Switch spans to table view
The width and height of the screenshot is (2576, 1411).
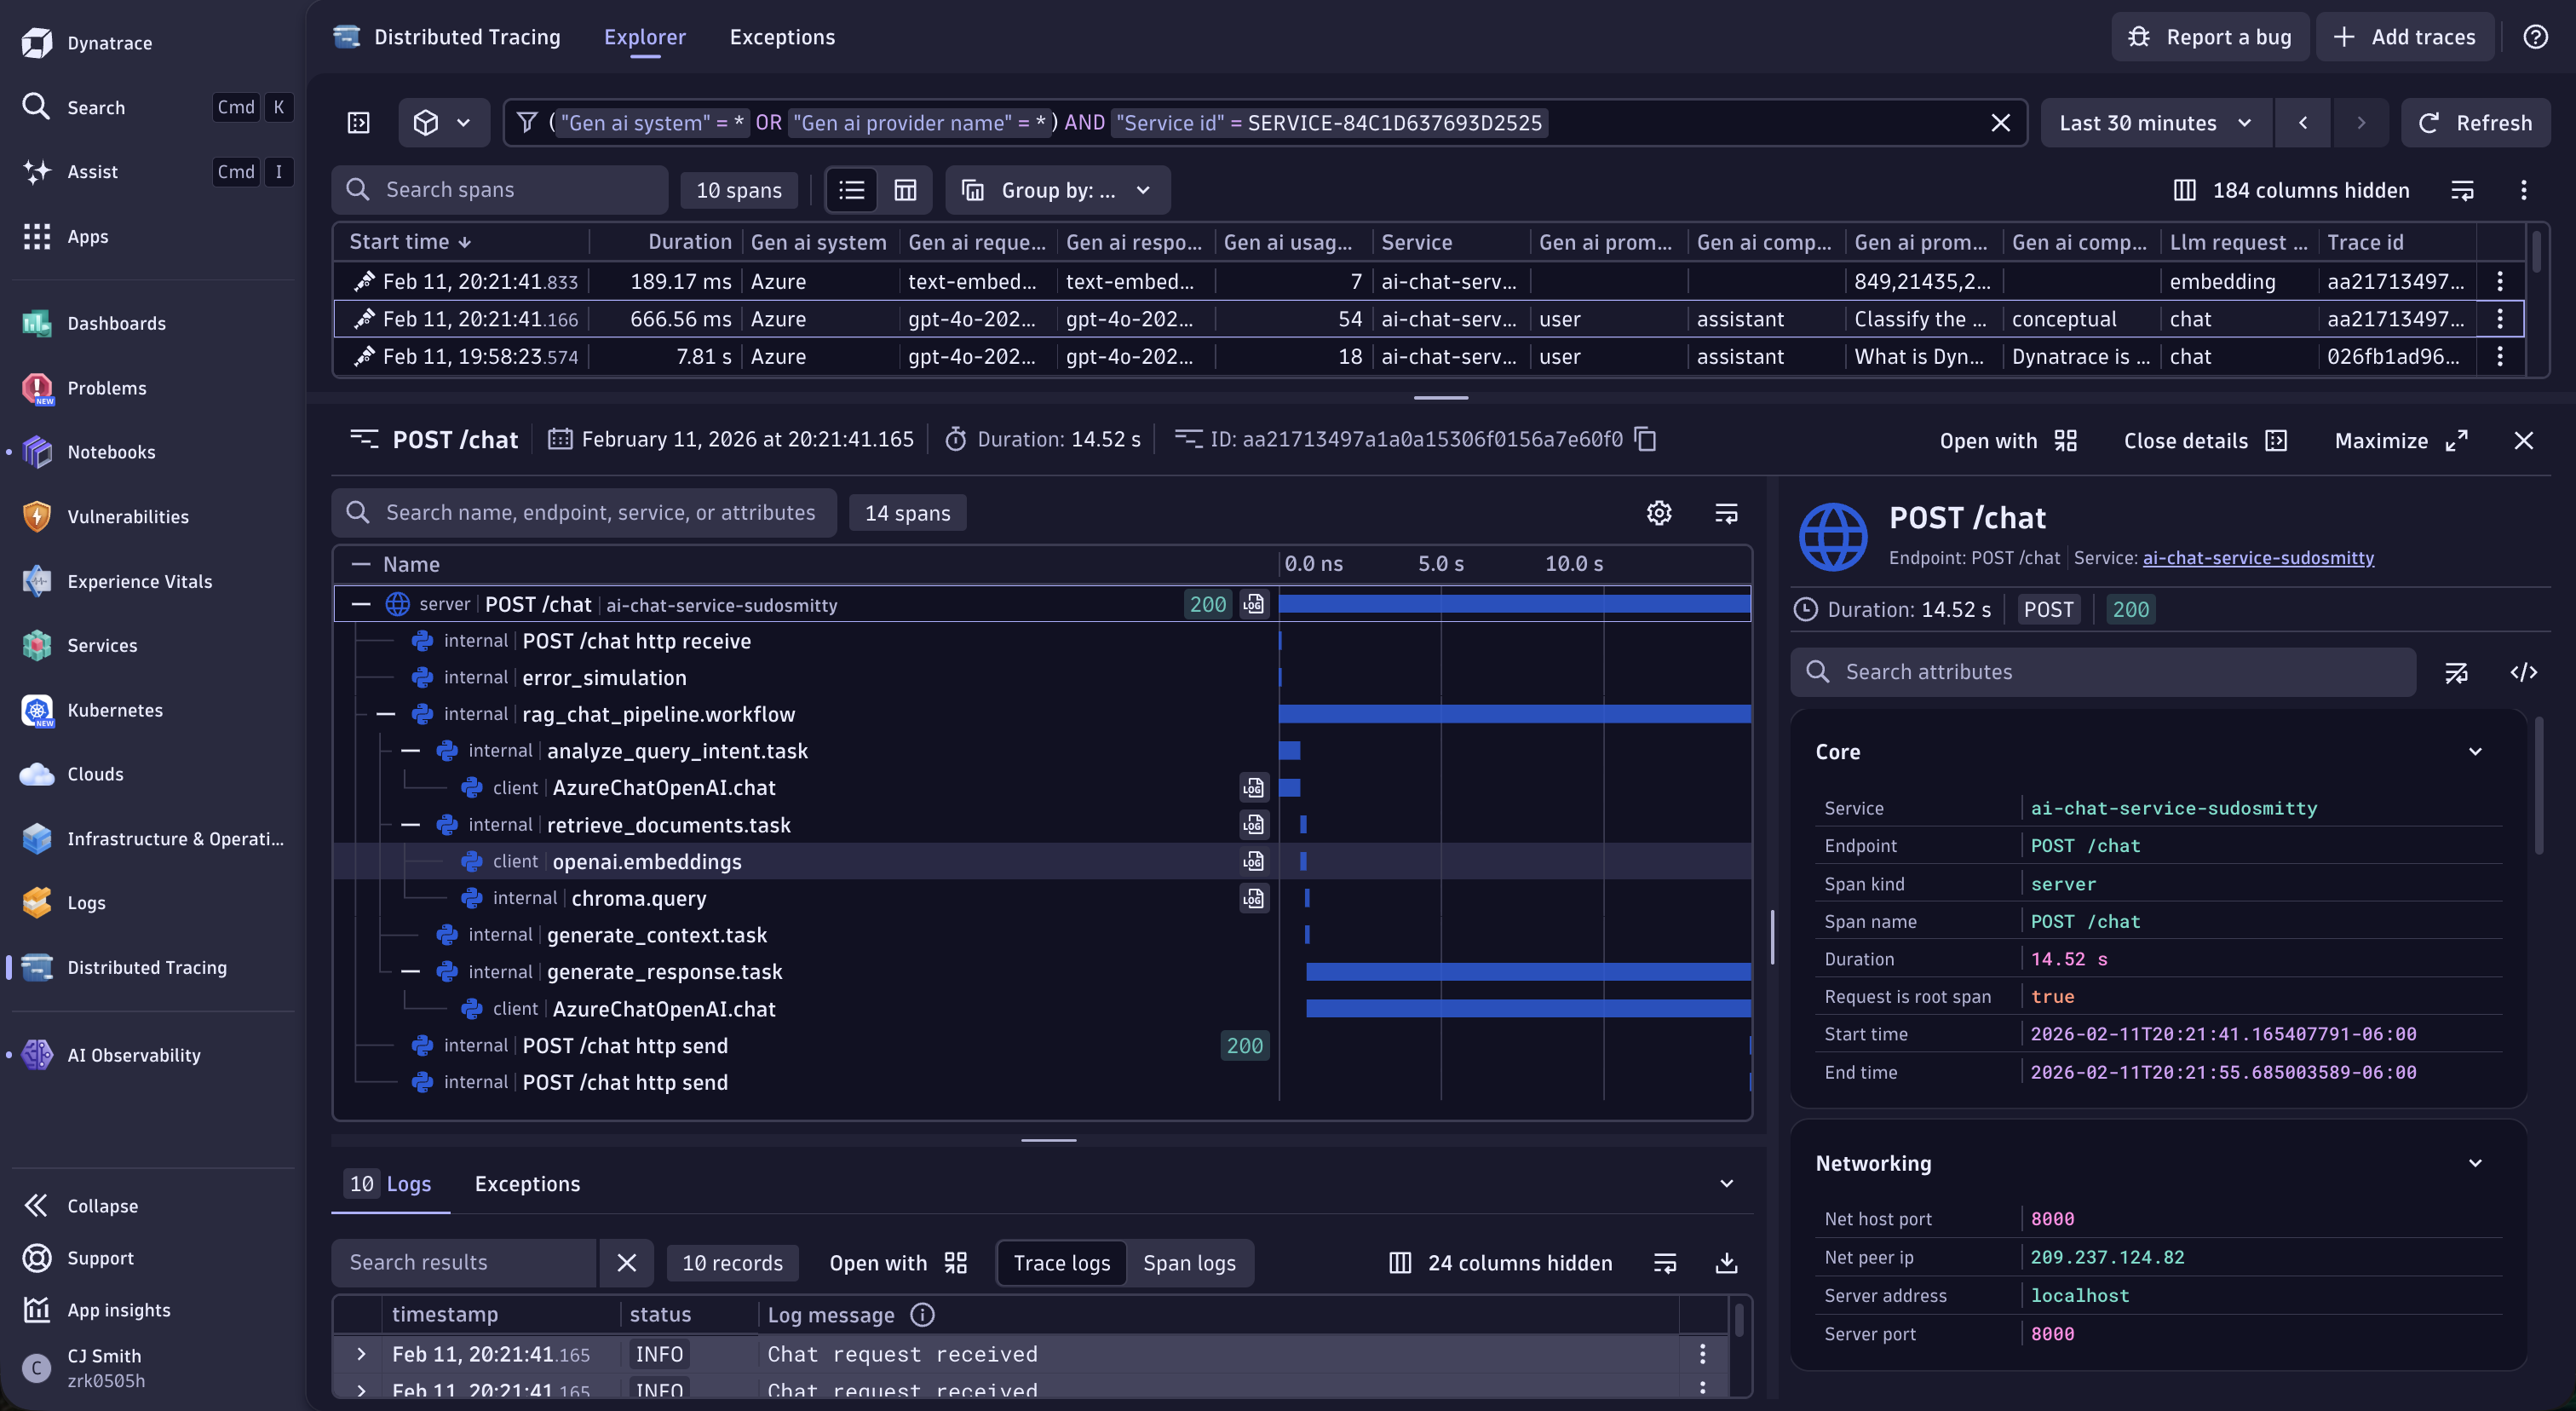coord(905,190)
